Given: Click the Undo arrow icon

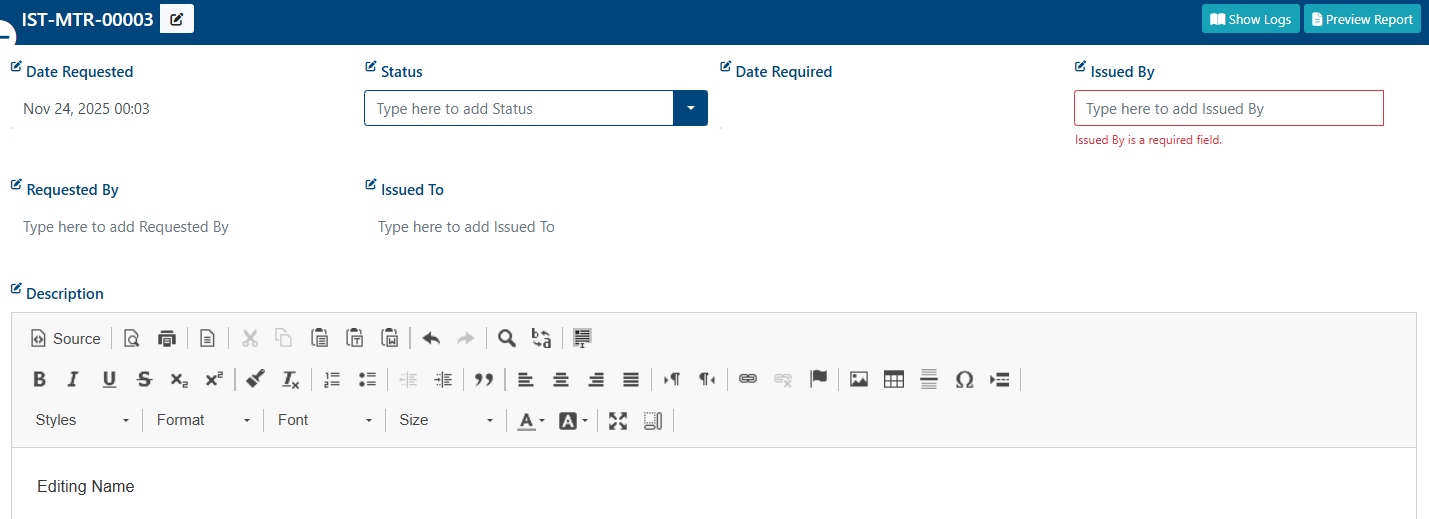Looking at the screenshot, I should [x=431, y=339].
